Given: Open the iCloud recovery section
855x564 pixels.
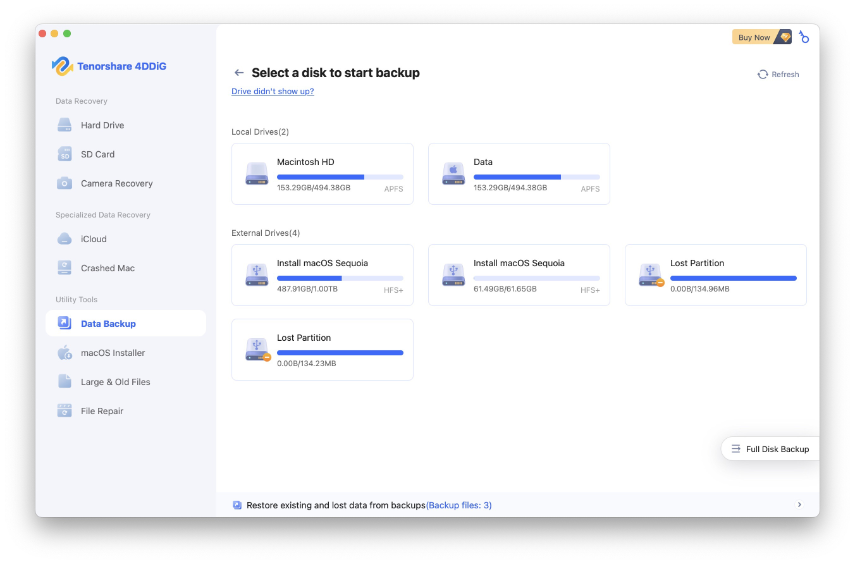Looking at the screenshot, I should 125,239.
